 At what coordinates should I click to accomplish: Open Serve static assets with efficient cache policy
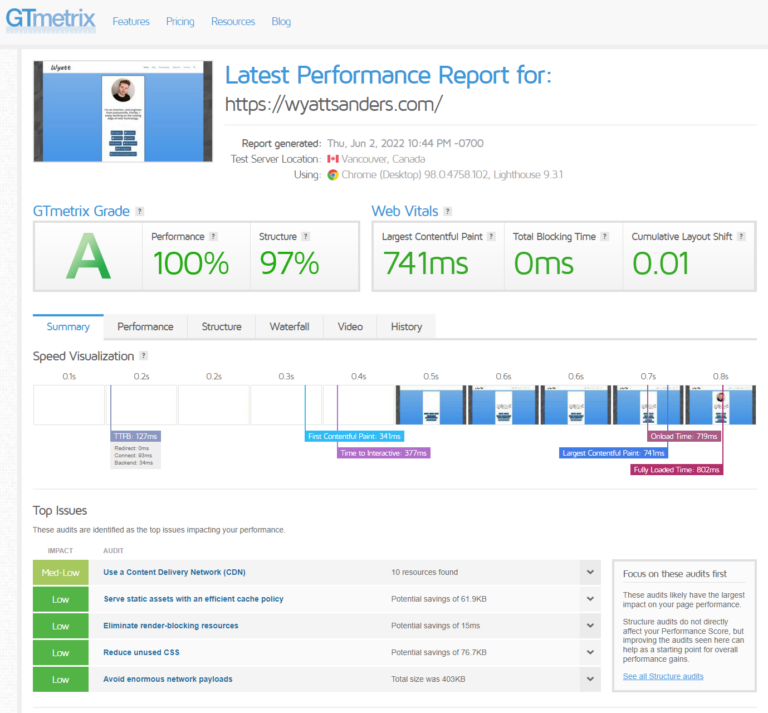(193, 599)
